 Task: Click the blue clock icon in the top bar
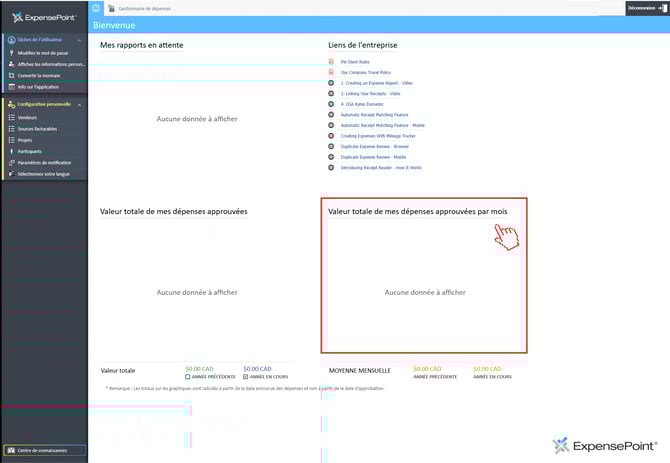point(96,8)
